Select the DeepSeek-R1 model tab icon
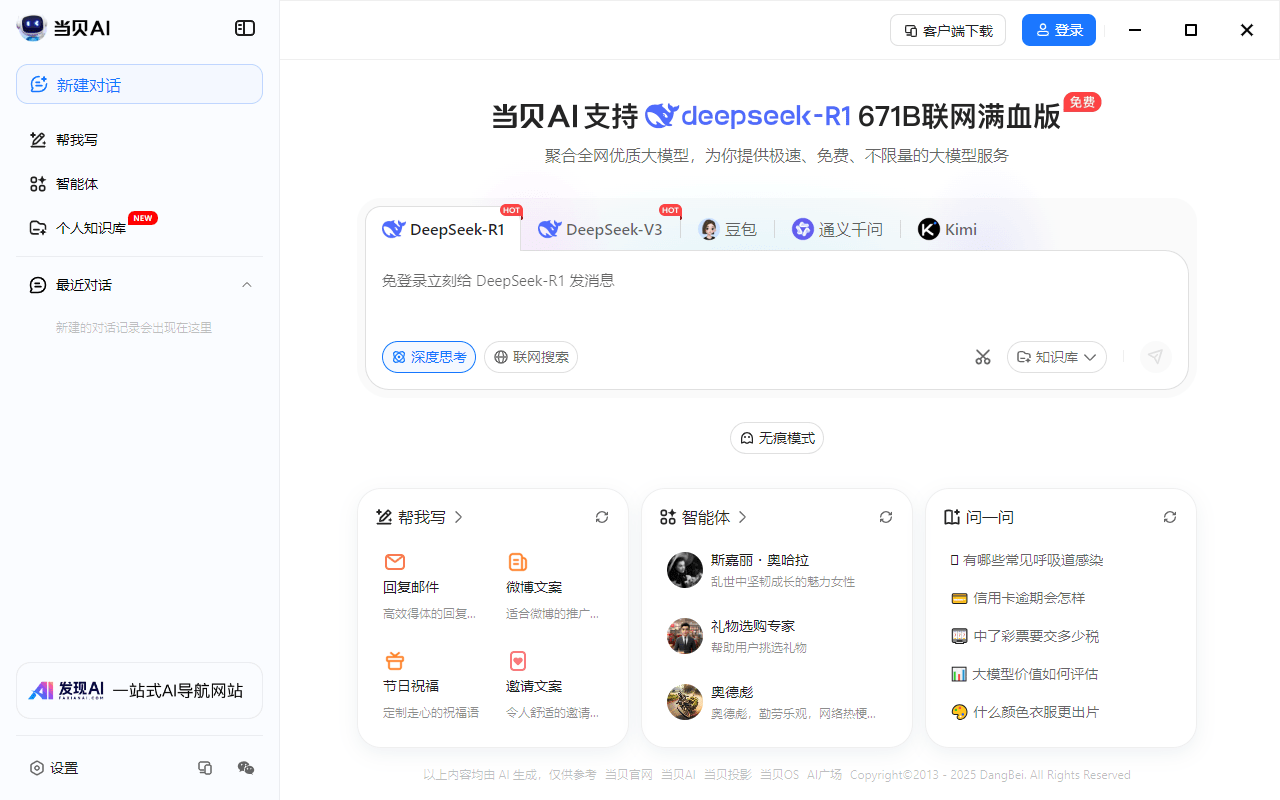The height and width of the screenshot is (800, 1280). click(392, 229)
